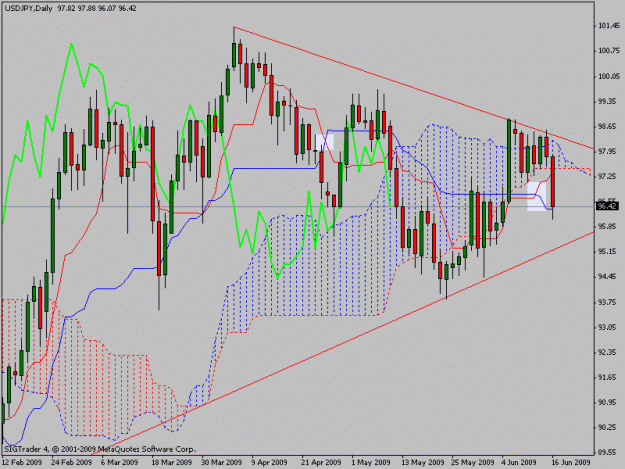The height and width of the screenshot is (469, 625).
Task: Click the 98.65 price axis label
Action: coord(609,127)
